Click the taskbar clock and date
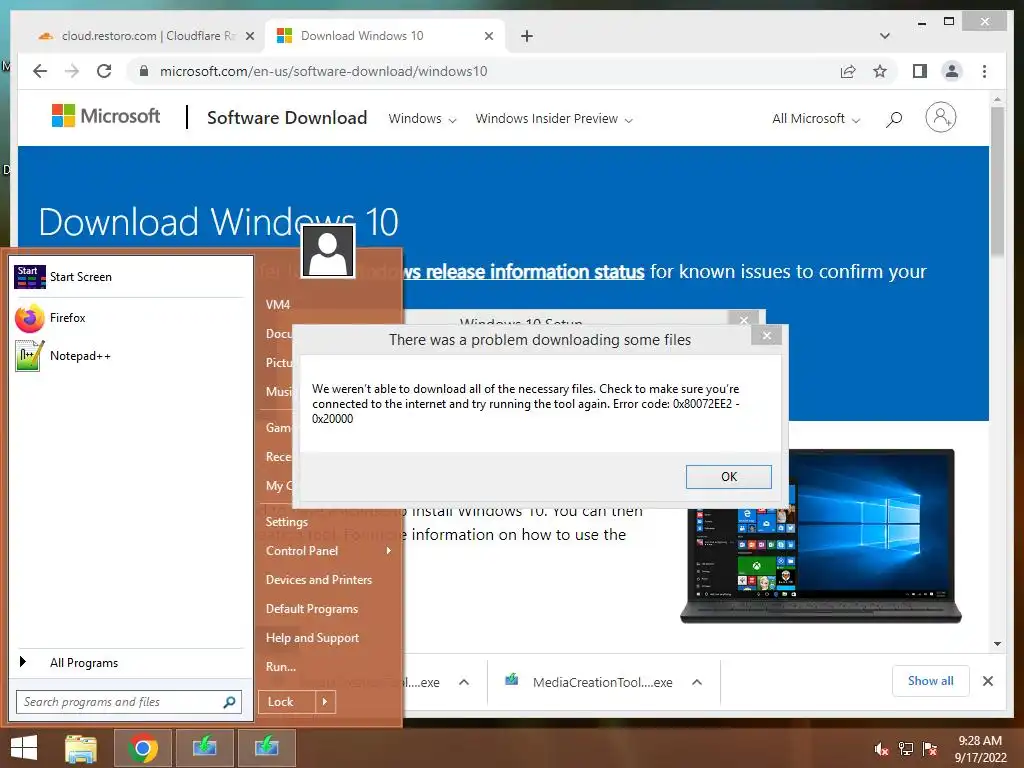The width and height of the screenshot is (1024, 768). (x=980, y=749)
